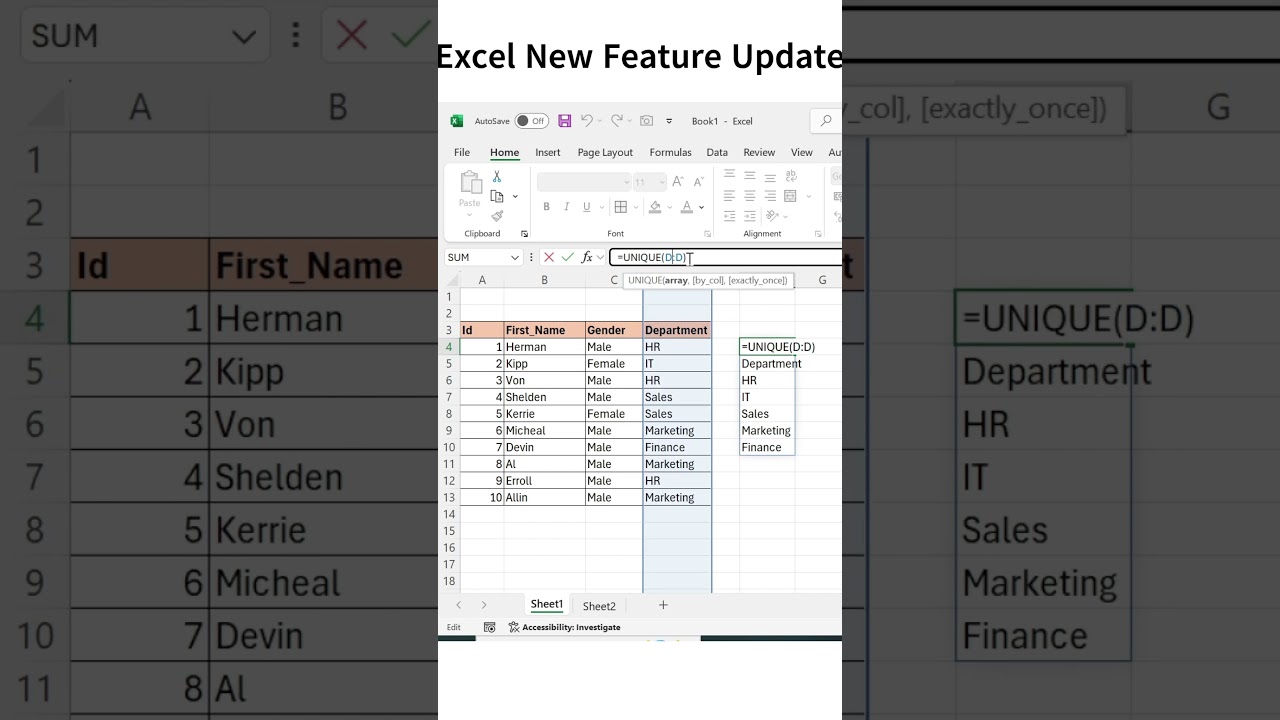This screenshot has width=1280, height=720.
Task: Open Font settings dialog launcher
Action: pos(706,234)
